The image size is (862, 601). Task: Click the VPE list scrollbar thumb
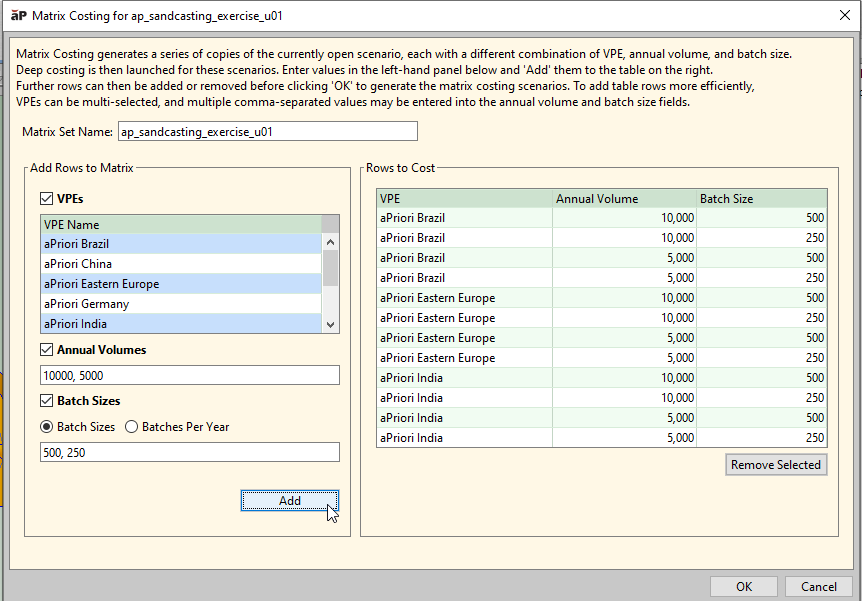330,267
